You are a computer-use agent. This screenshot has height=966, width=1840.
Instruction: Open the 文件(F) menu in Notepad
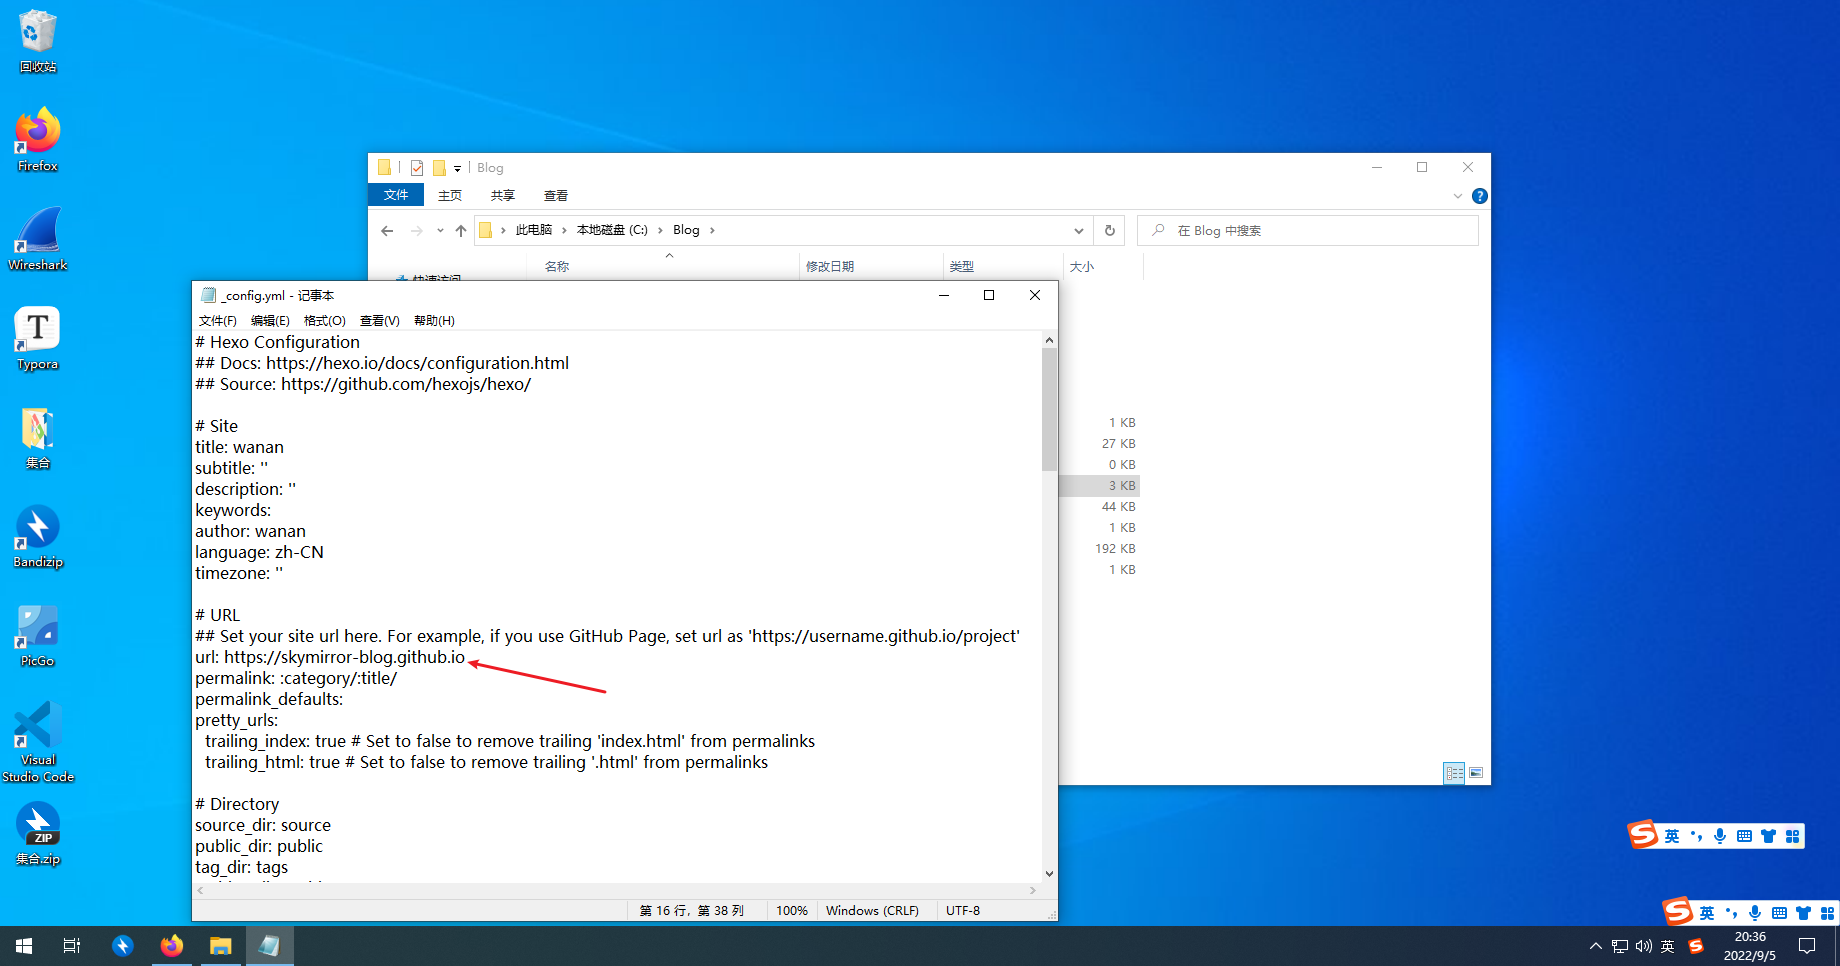point(218,321)
